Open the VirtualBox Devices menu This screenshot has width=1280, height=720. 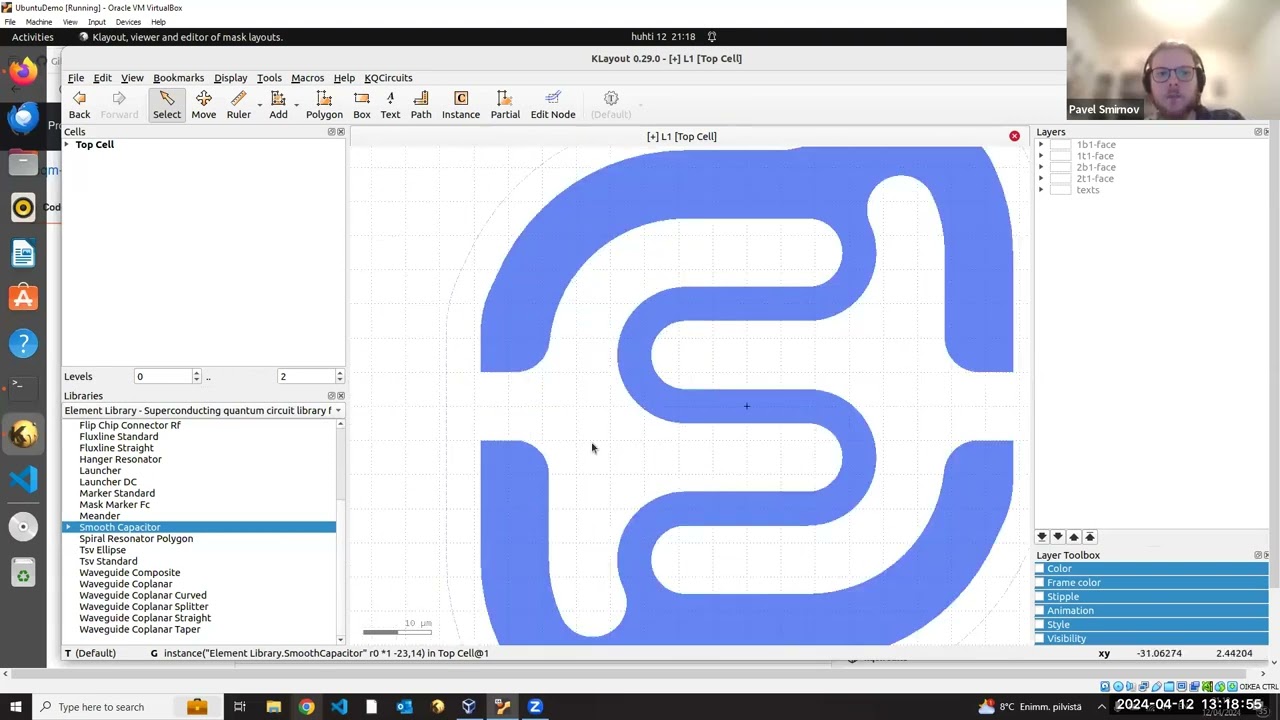click(x=128, y=22)
